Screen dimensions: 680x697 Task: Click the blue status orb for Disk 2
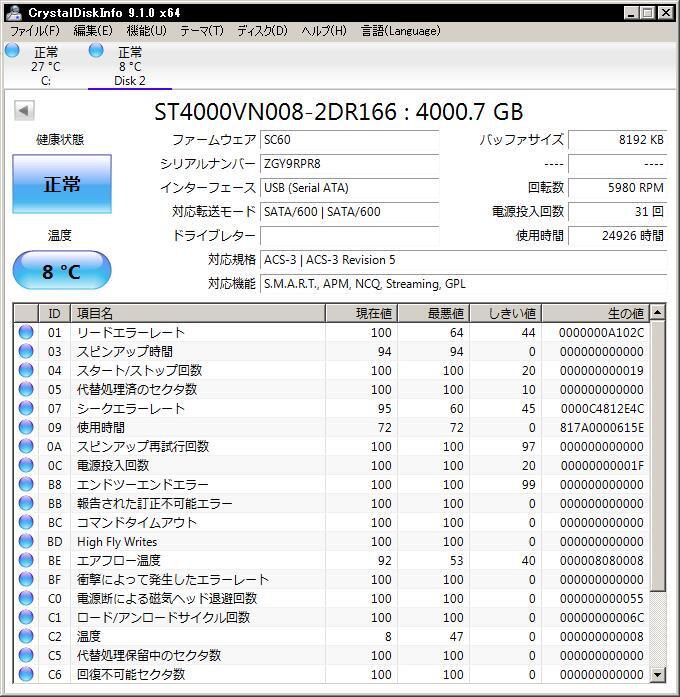tap(96, 51)
